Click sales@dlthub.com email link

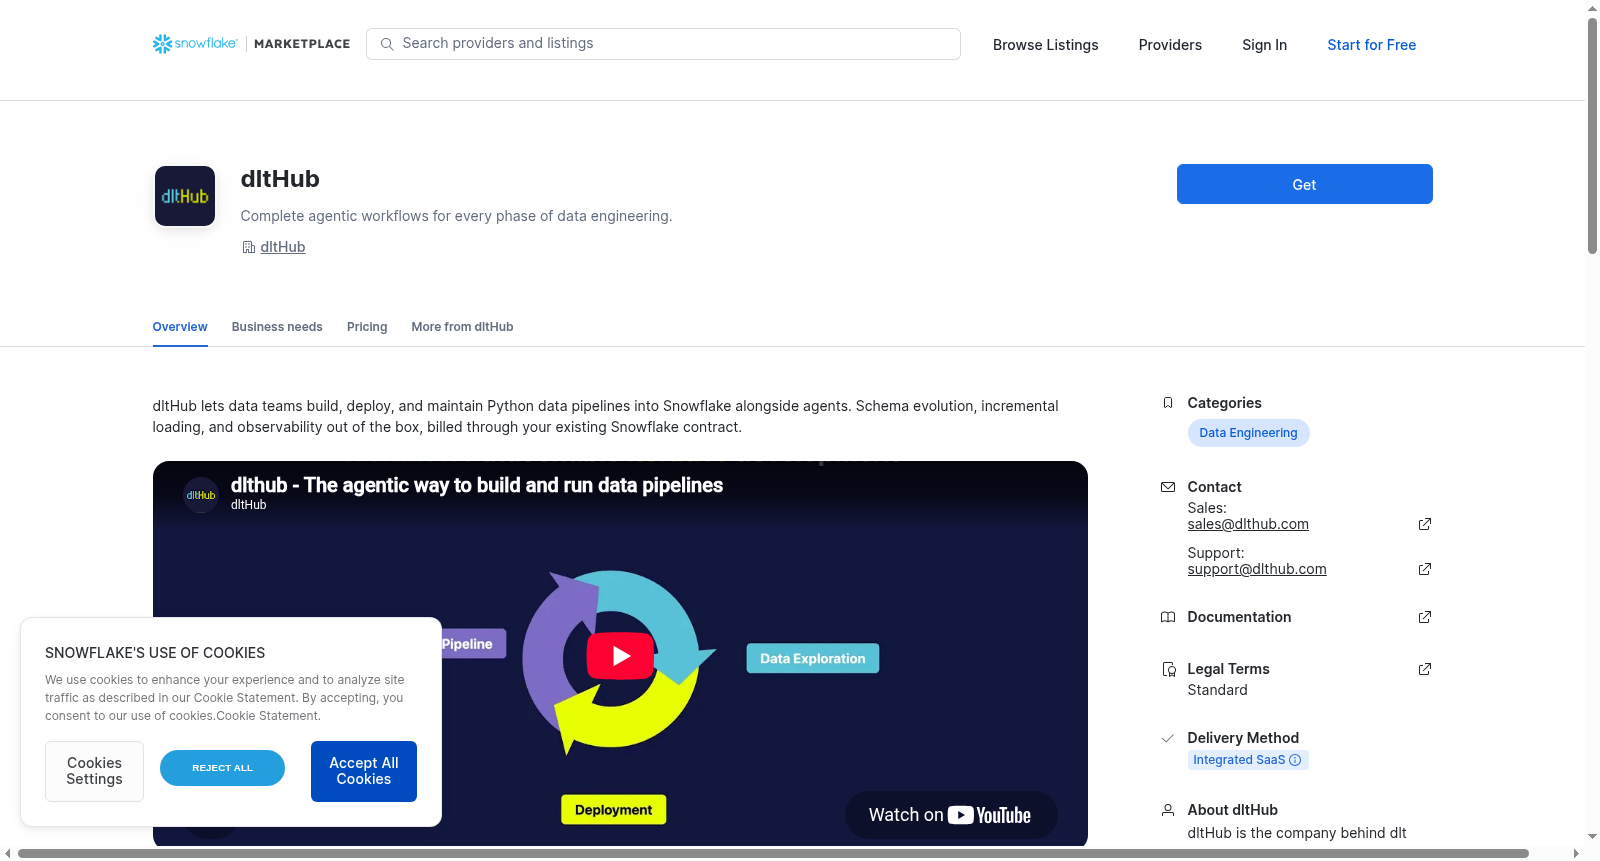(x=1248, y=524)
